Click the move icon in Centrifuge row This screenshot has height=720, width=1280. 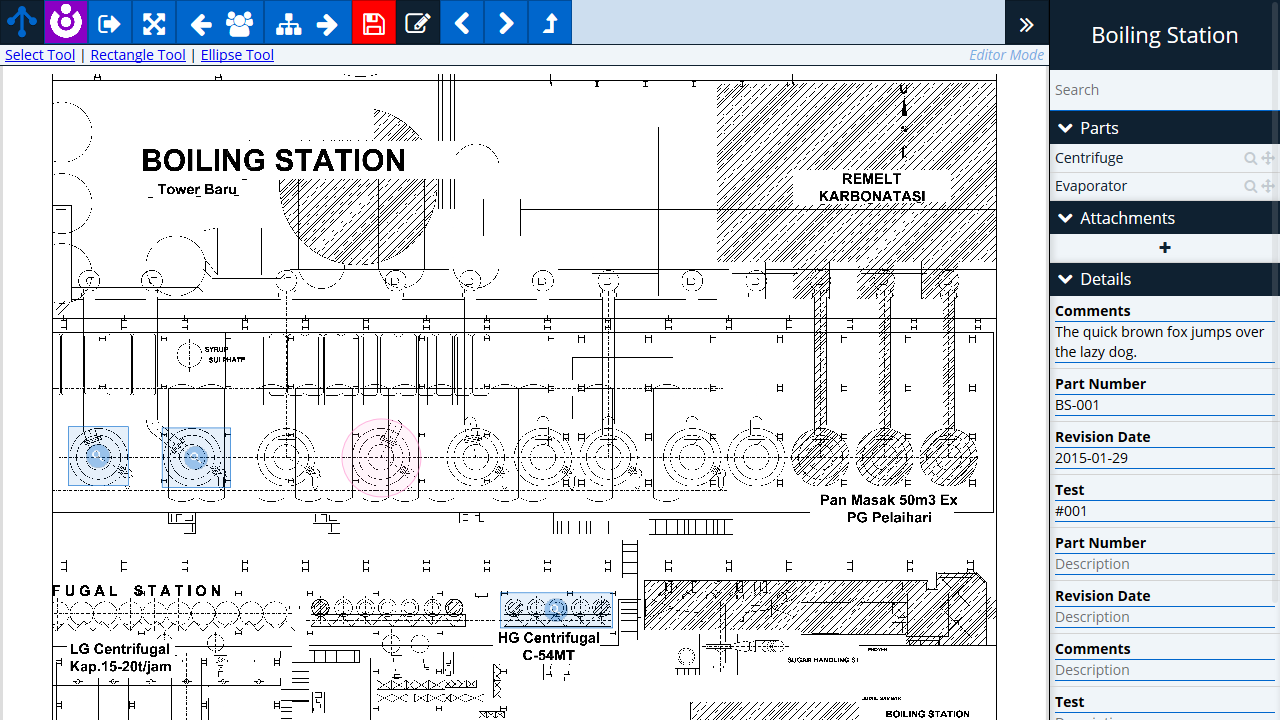[1268, 158]
